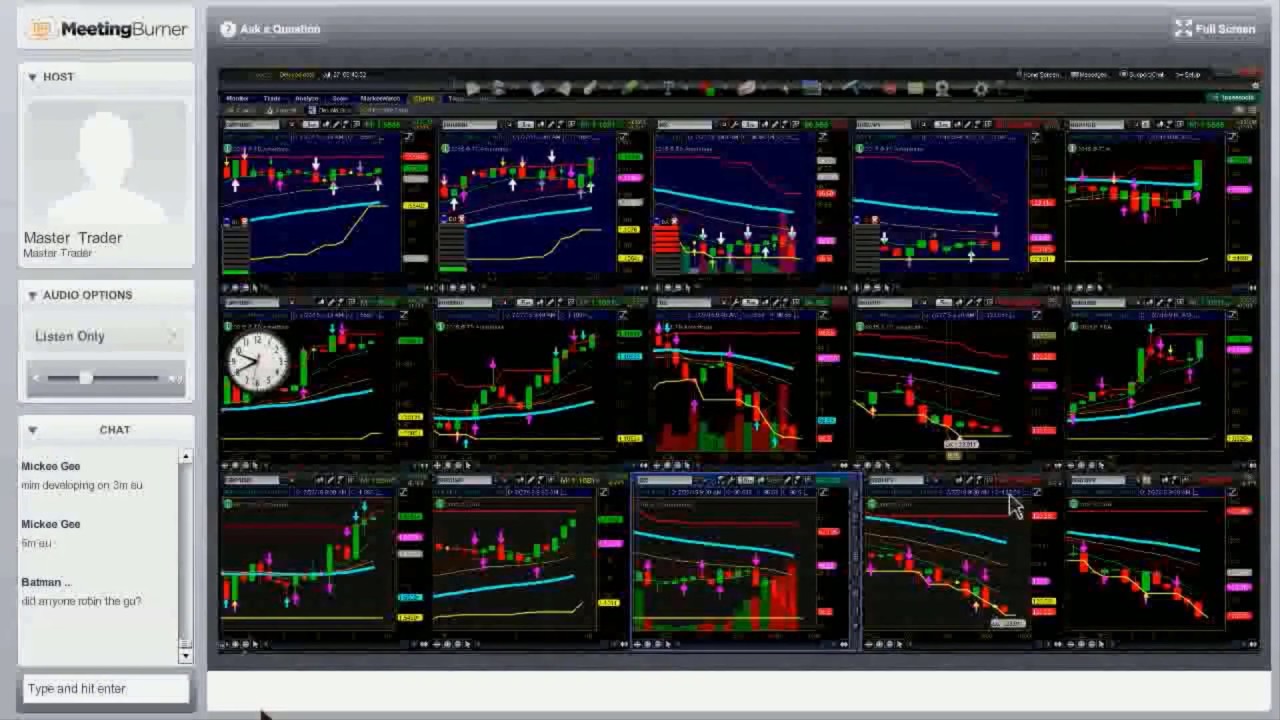Click the monitor screen icon in annotation toolbar
The height and width of the screenshot is (720, 1280).
point(811,88)
